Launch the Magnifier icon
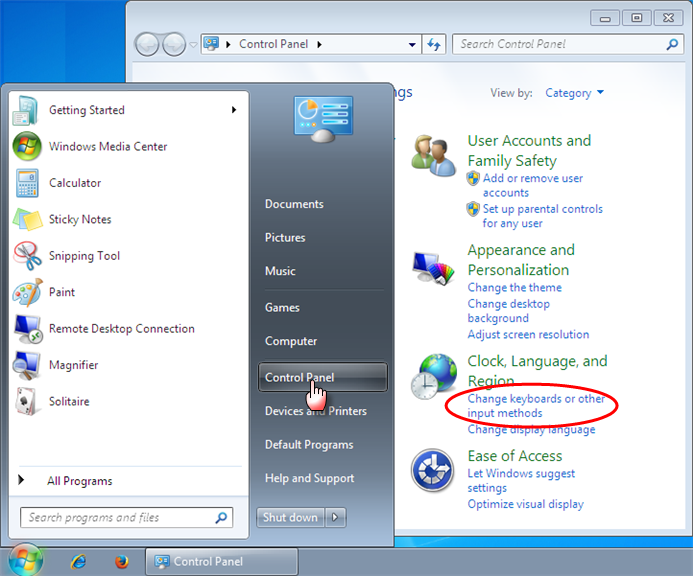Viewport: 693px width, 576px height. click(27, 365)
